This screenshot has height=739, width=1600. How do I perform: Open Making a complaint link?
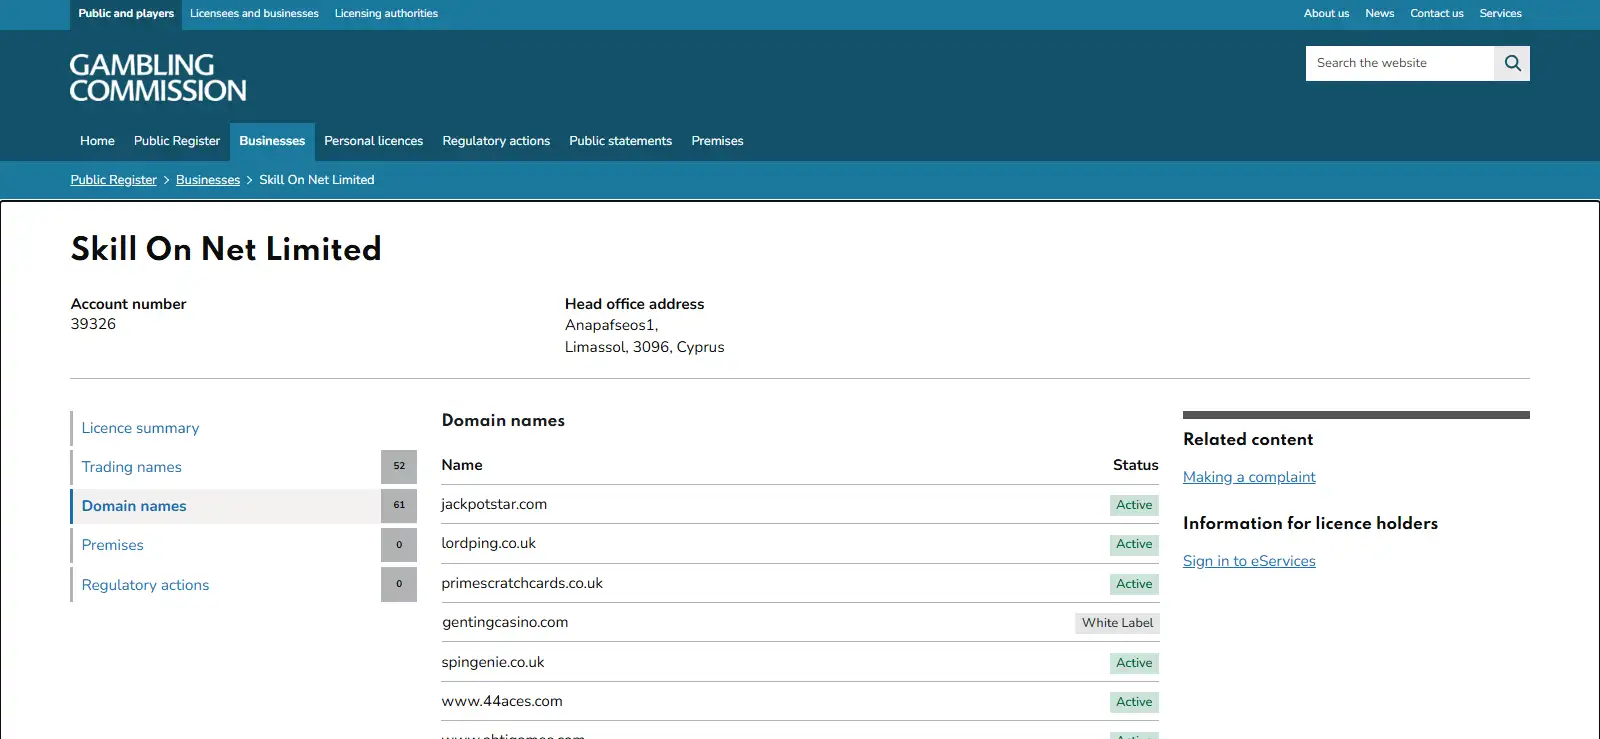pyautogui.click(x=1249, y=477)
